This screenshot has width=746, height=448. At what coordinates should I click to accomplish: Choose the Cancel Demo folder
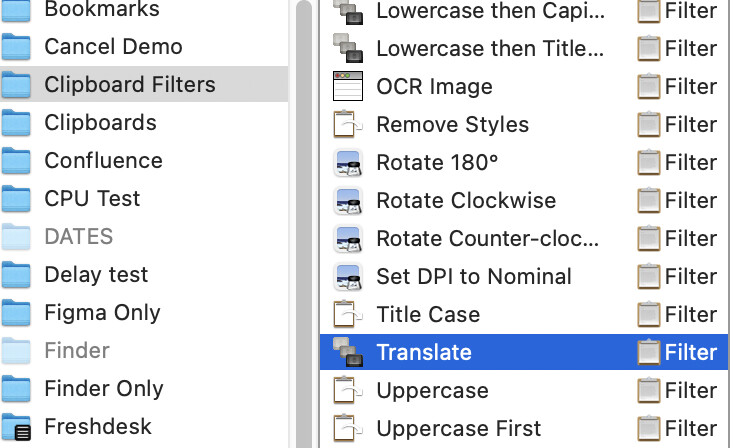(x=144, y=46)
